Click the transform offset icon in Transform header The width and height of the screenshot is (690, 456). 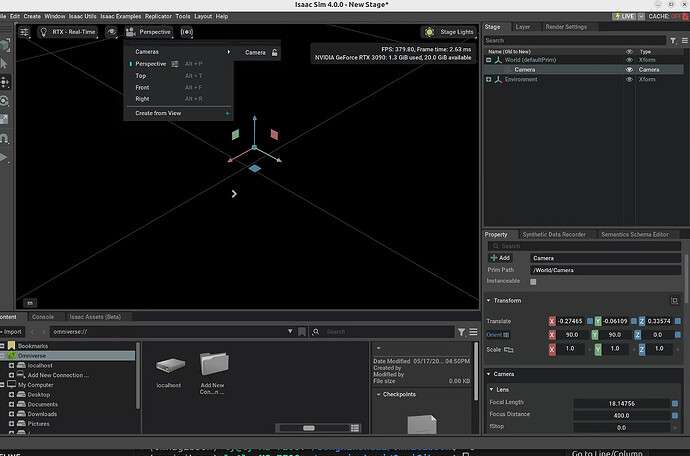point(675,301)
